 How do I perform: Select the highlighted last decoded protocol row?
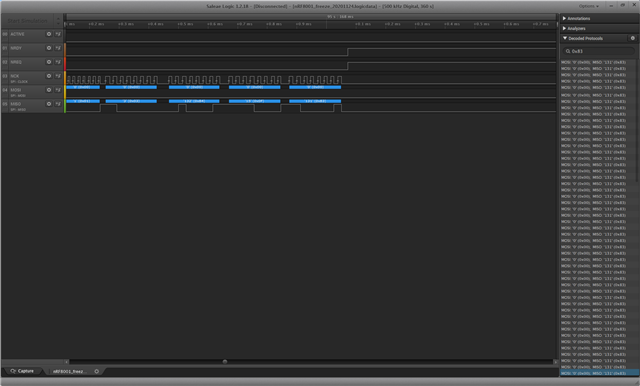click(599, 373)
